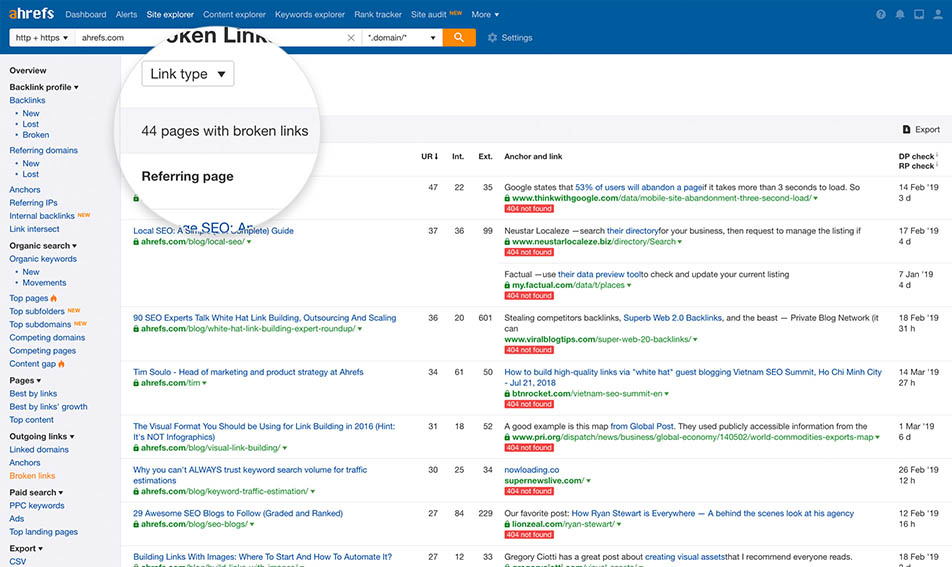Screen dimensions: 952x567
Task: Clear the ahrefs.com search field with X
Action: click(351, 38)
